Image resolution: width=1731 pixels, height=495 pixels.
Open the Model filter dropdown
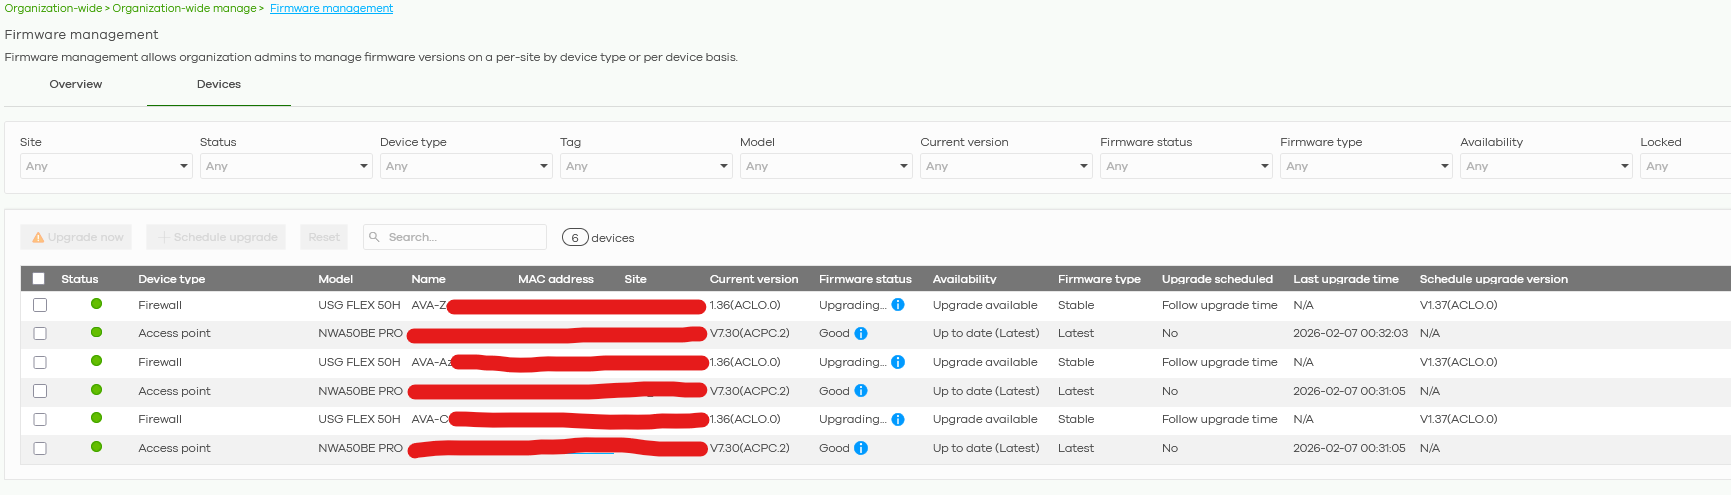pos(826,166)
